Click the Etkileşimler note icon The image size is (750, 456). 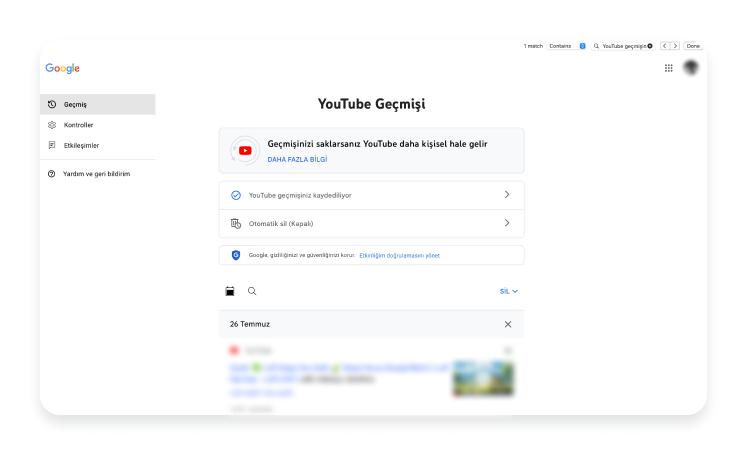tap(52, 145)
